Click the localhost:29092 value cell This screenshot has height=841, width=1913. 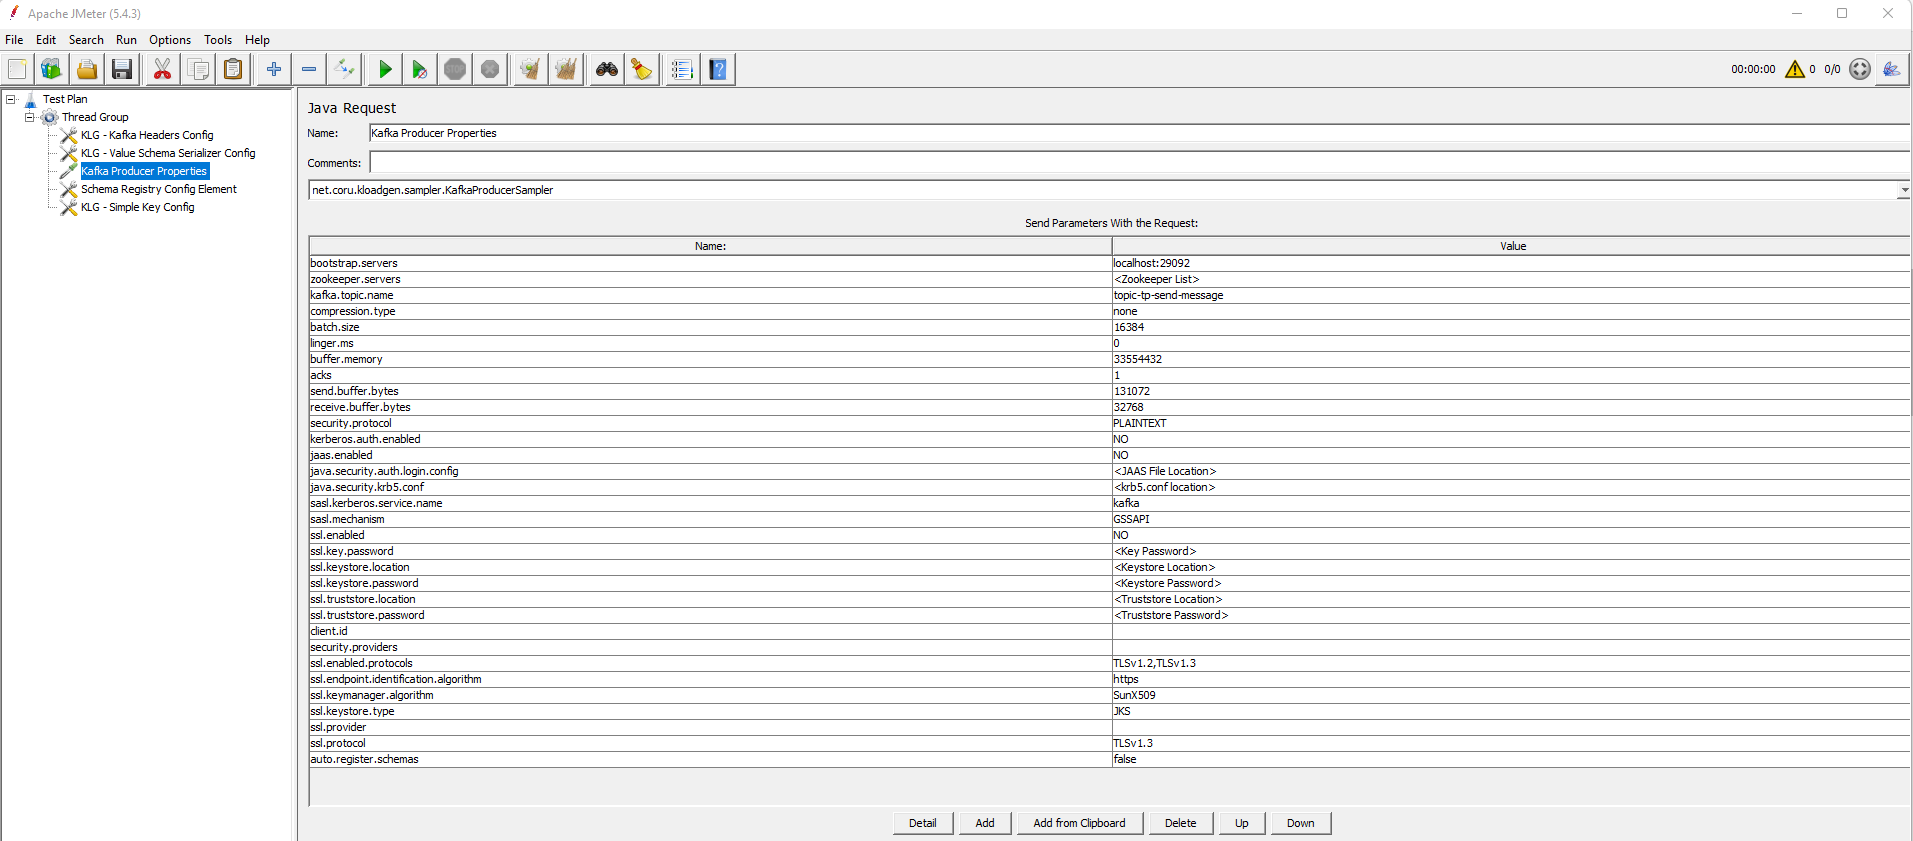pyautogui.click(x=1511, y=263)
